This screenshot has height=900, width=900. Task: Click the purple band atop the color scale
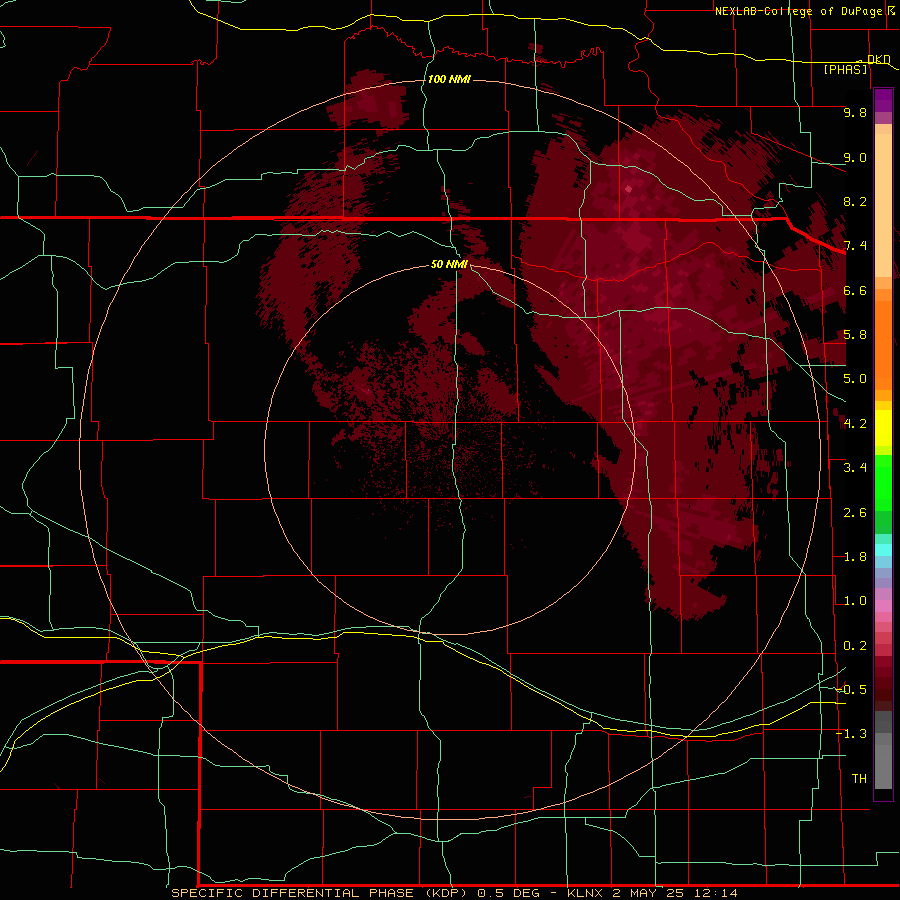(883, 100)
